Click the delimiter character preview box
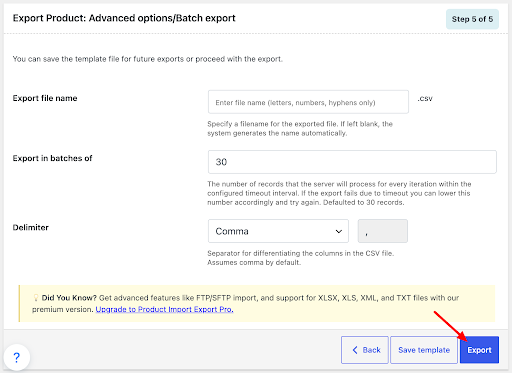Screen dimensions: 512x373 tap(383, 231)
